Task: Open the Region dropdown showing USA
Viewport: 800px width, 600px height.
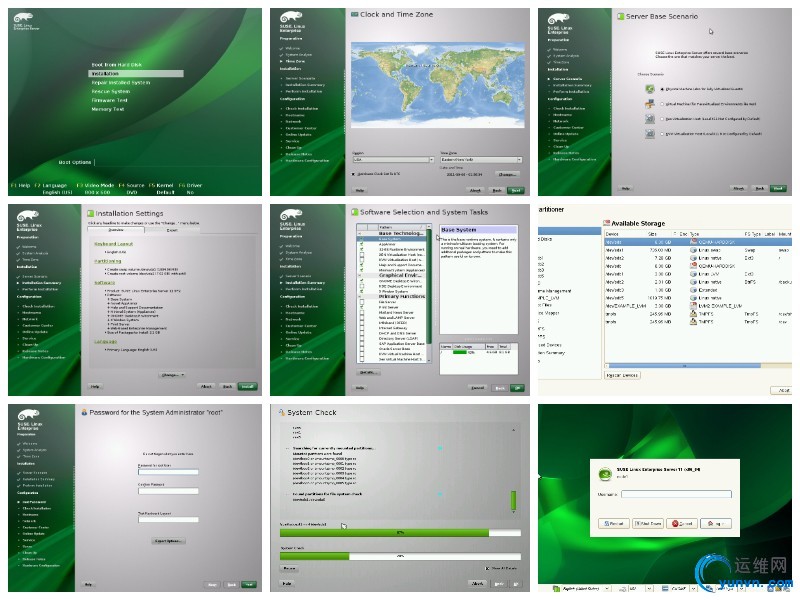Action: [393, 160]
